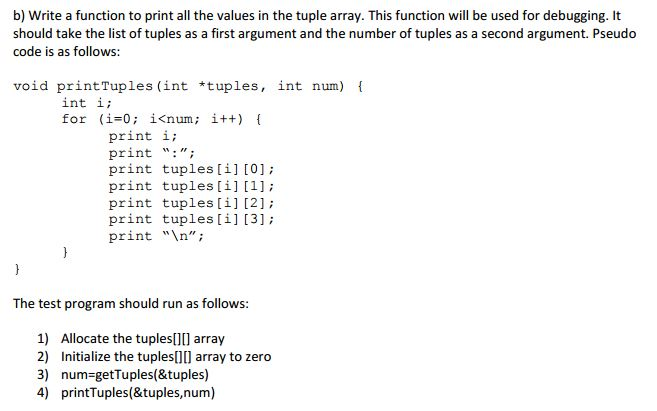The width and height of the screenshot is (657, 411).
Task: Click the 'int i;' declaration line
Action: (87, 103)
